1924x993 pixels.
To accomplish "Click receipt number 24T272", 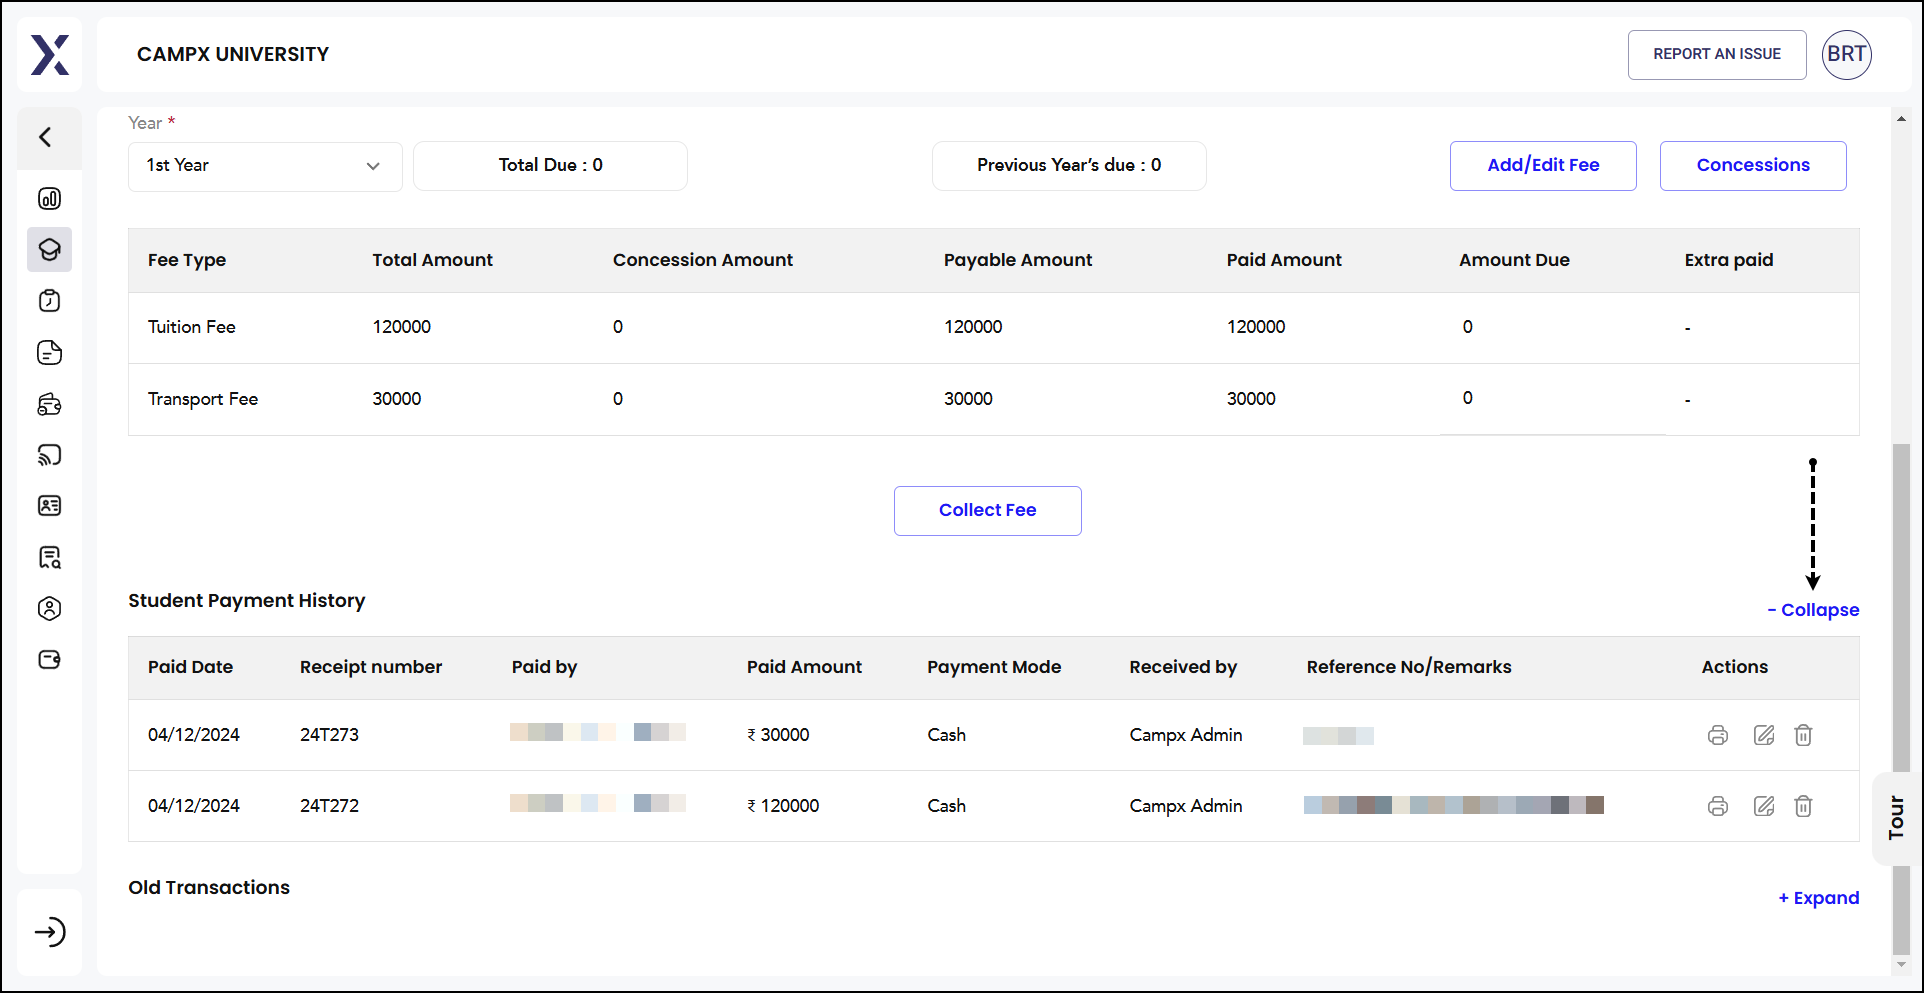I will [x=329, y=806].
